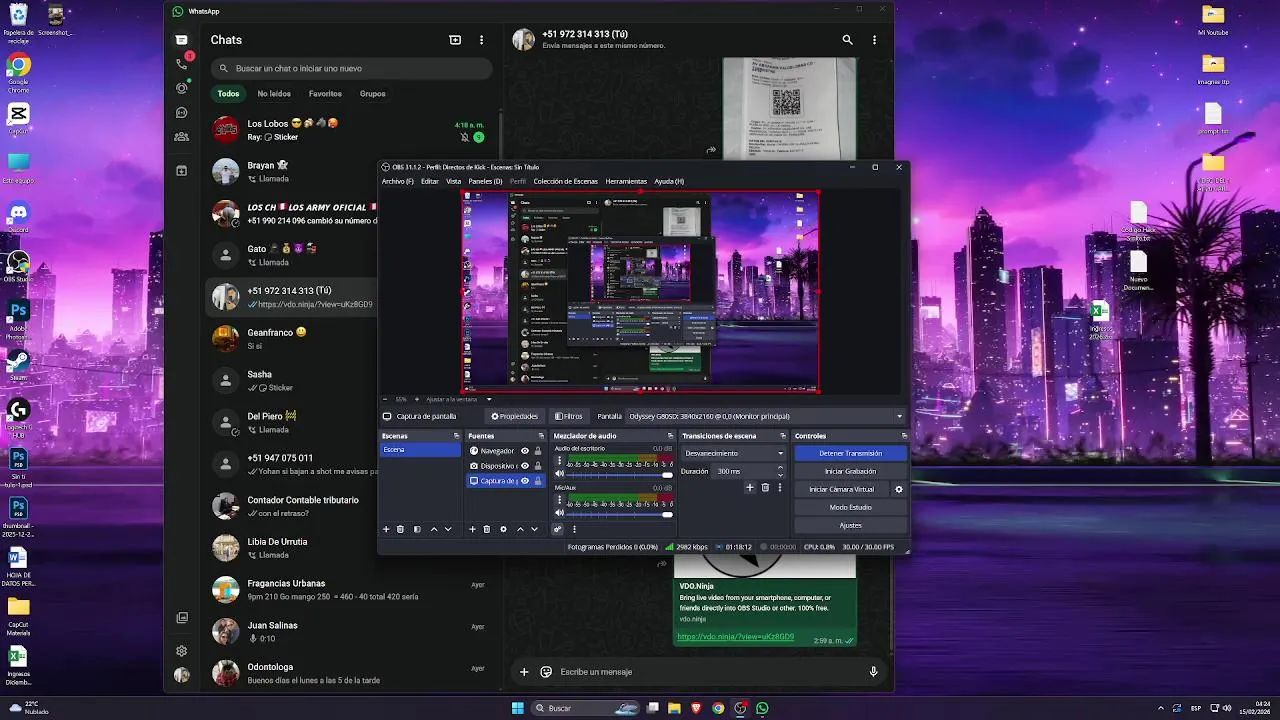
Task: Switch to Grupos chat filter
Action: point(373,94)
